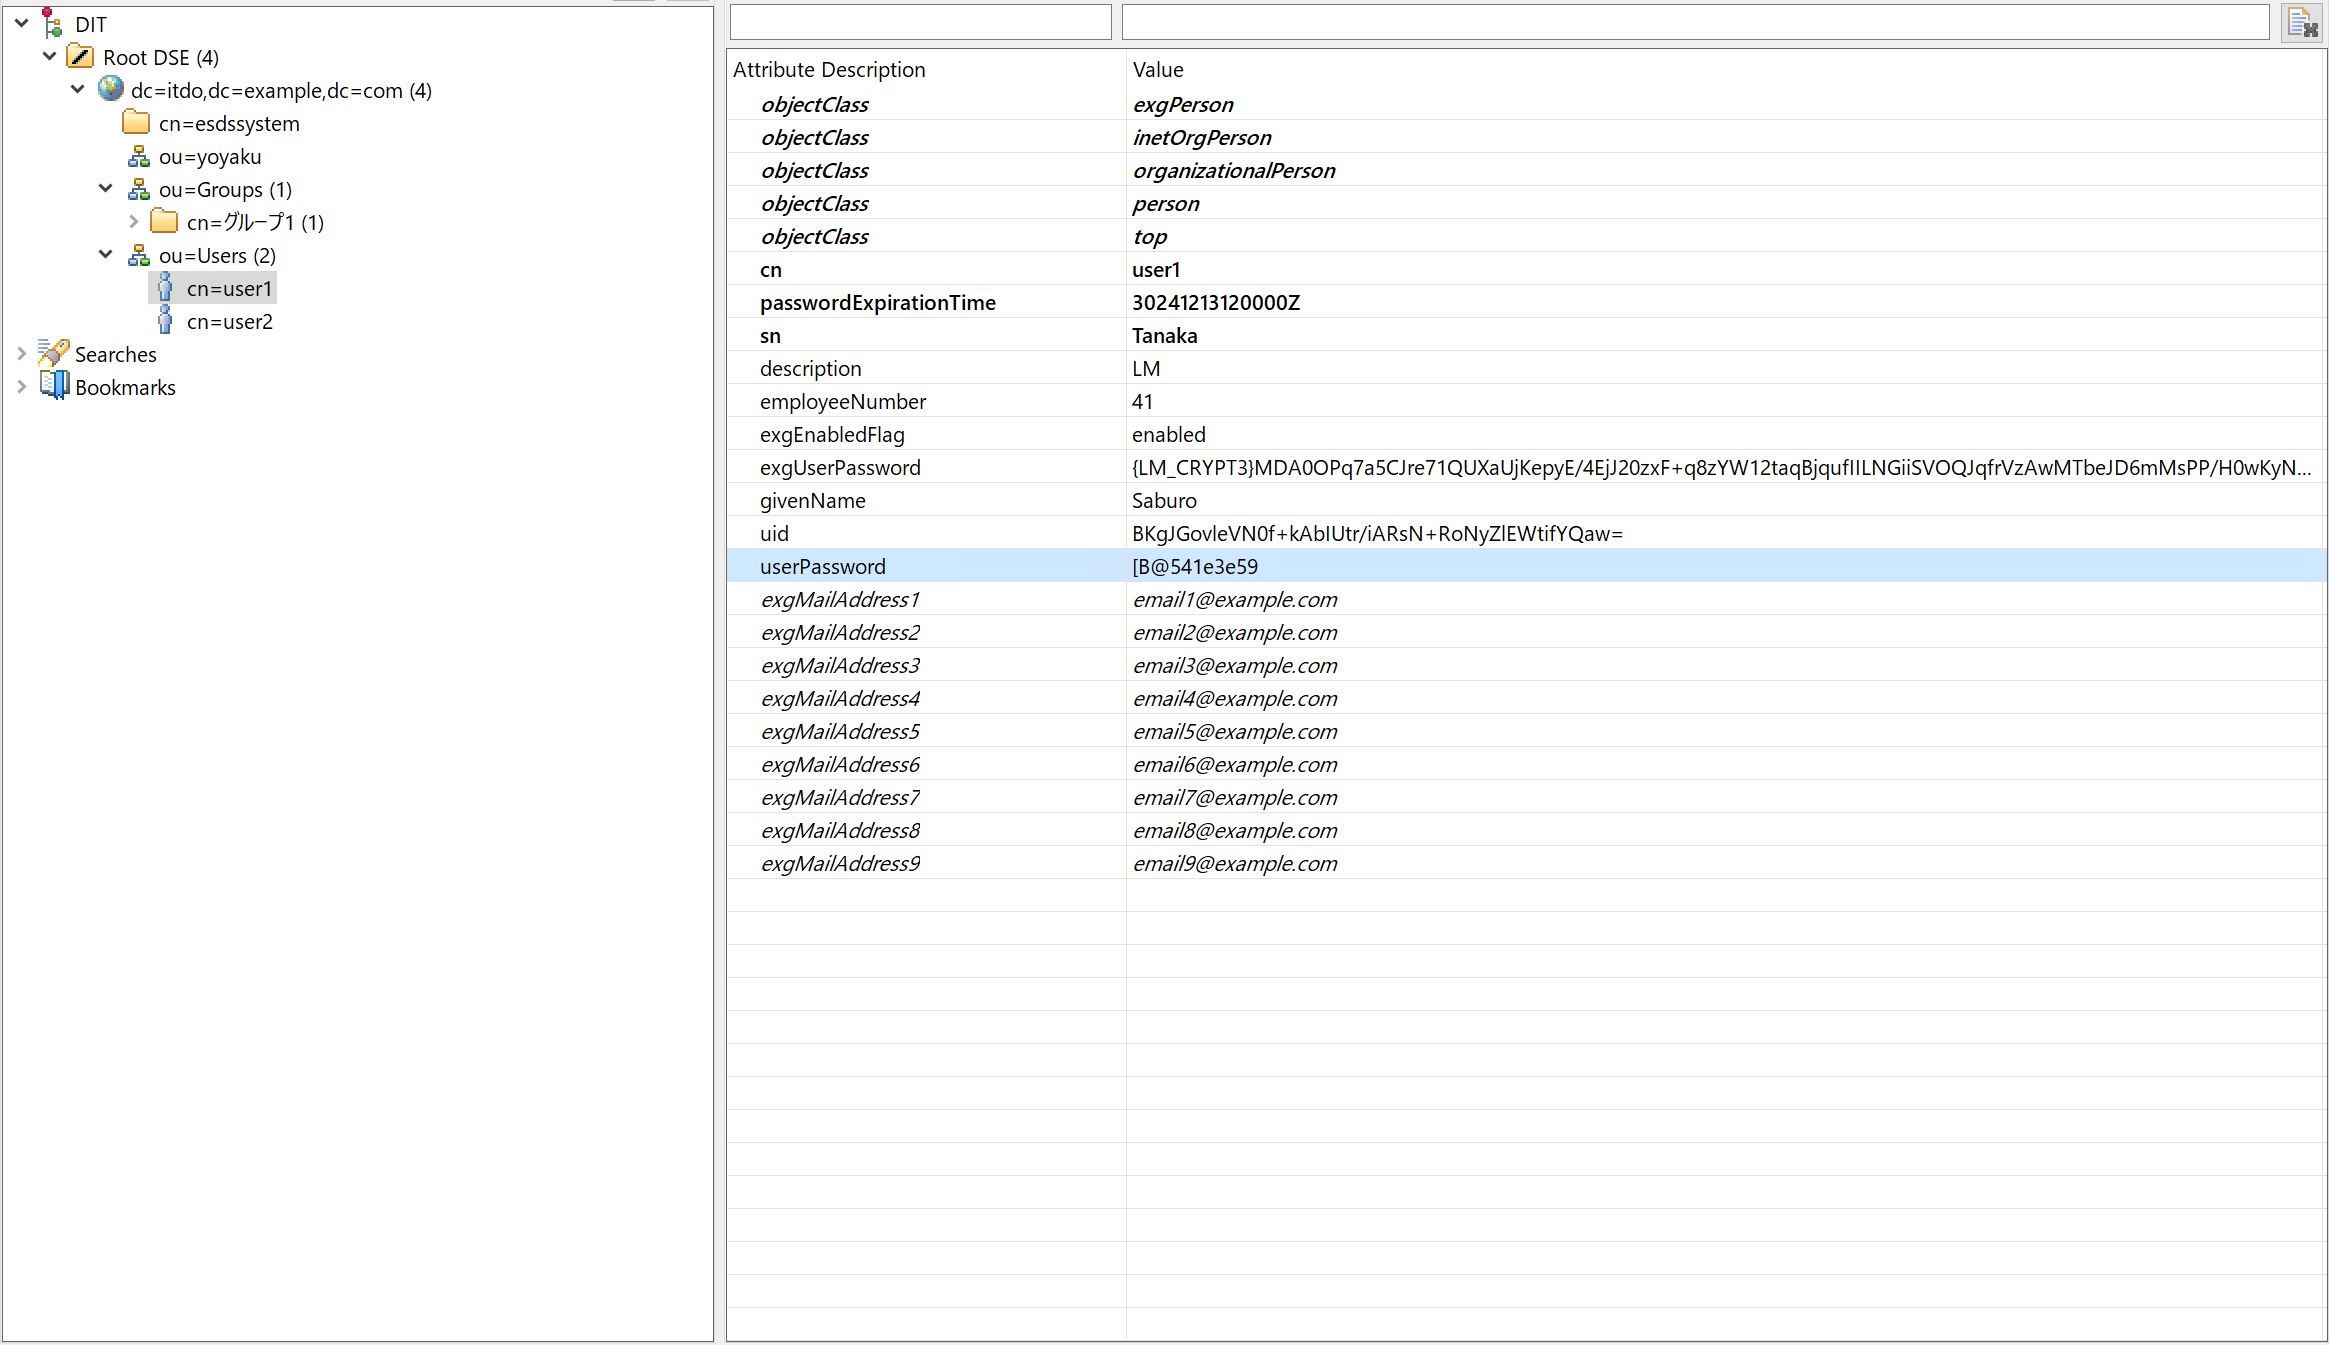Click the cn=esdssystem folder icon

[136, 123]
